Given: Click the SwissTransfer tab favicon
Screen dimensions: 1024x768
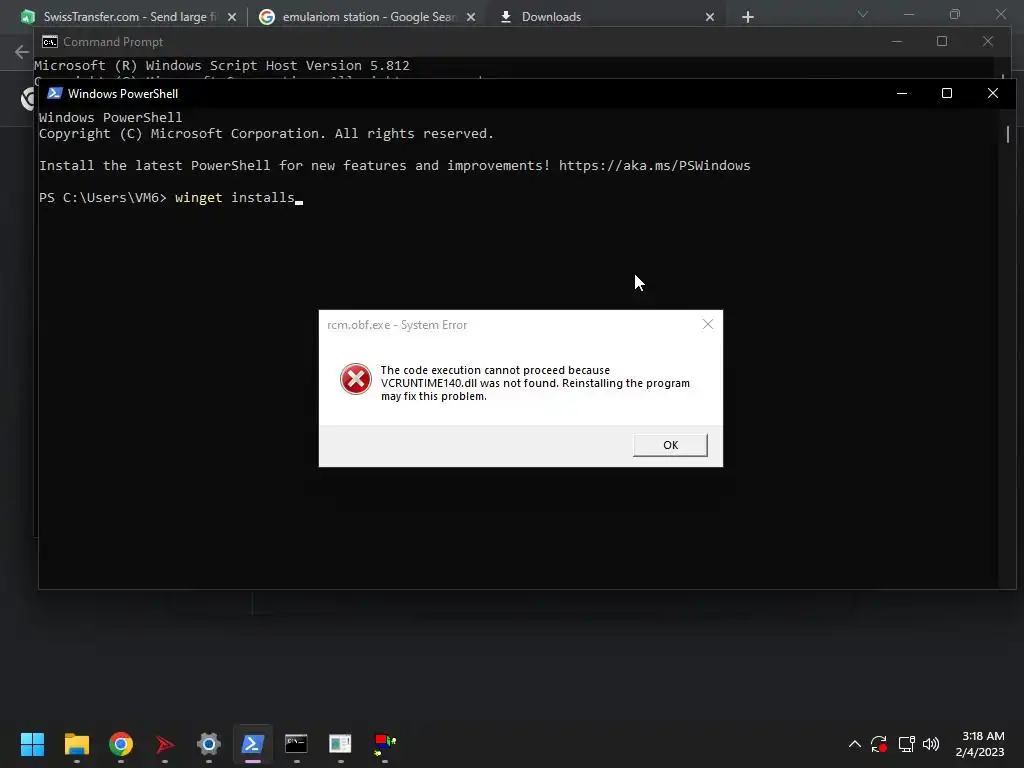Looking at the screenshot, I should (27, 16).
